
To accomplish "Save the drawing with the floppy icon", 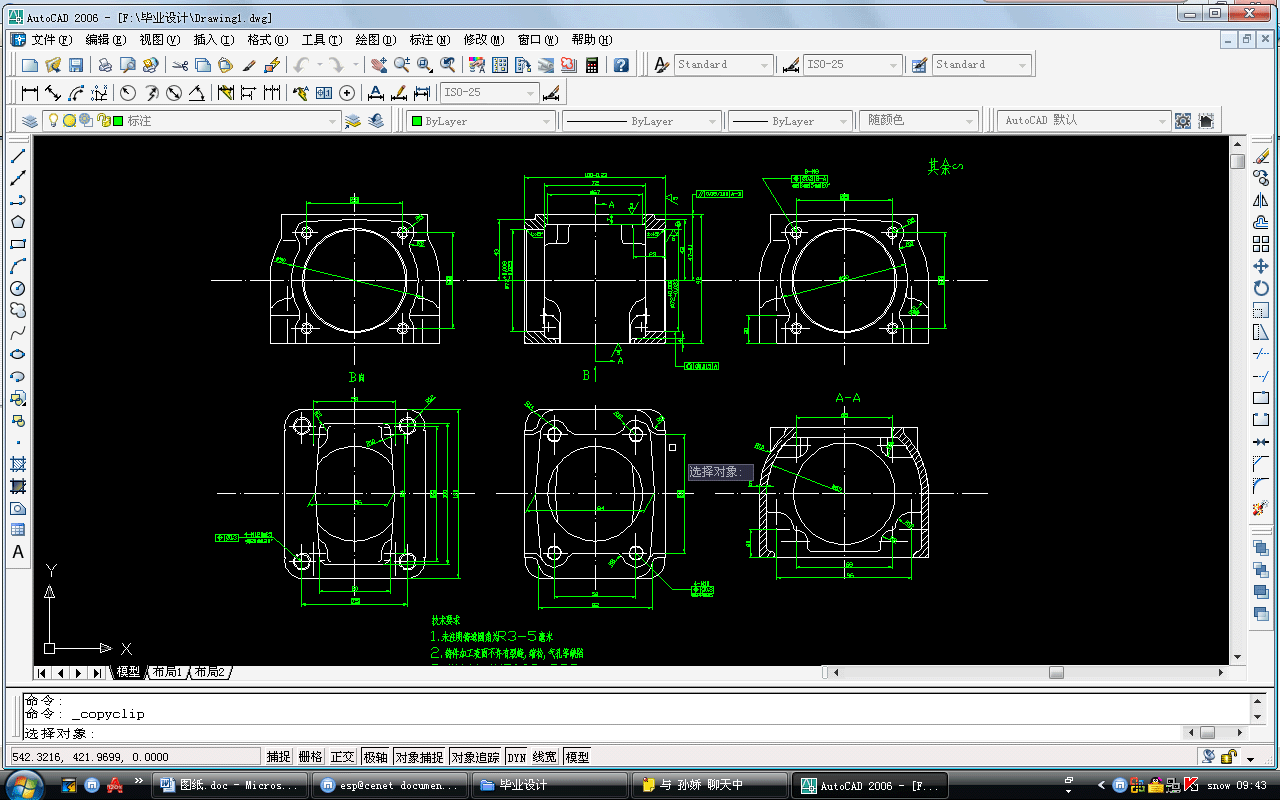I will coord(76,65).
